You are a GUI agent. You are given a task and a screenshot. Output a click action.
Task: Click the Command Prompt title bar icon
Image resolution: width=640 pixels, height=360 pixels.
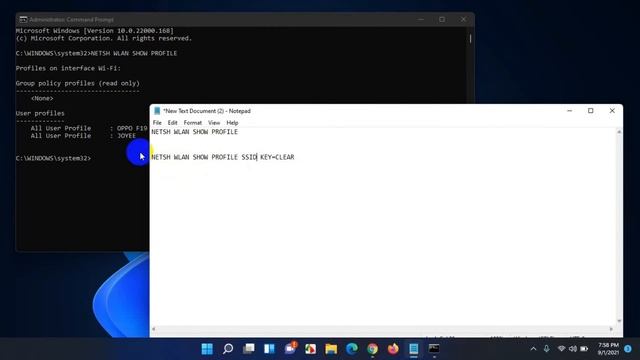(x=23, y=19)
